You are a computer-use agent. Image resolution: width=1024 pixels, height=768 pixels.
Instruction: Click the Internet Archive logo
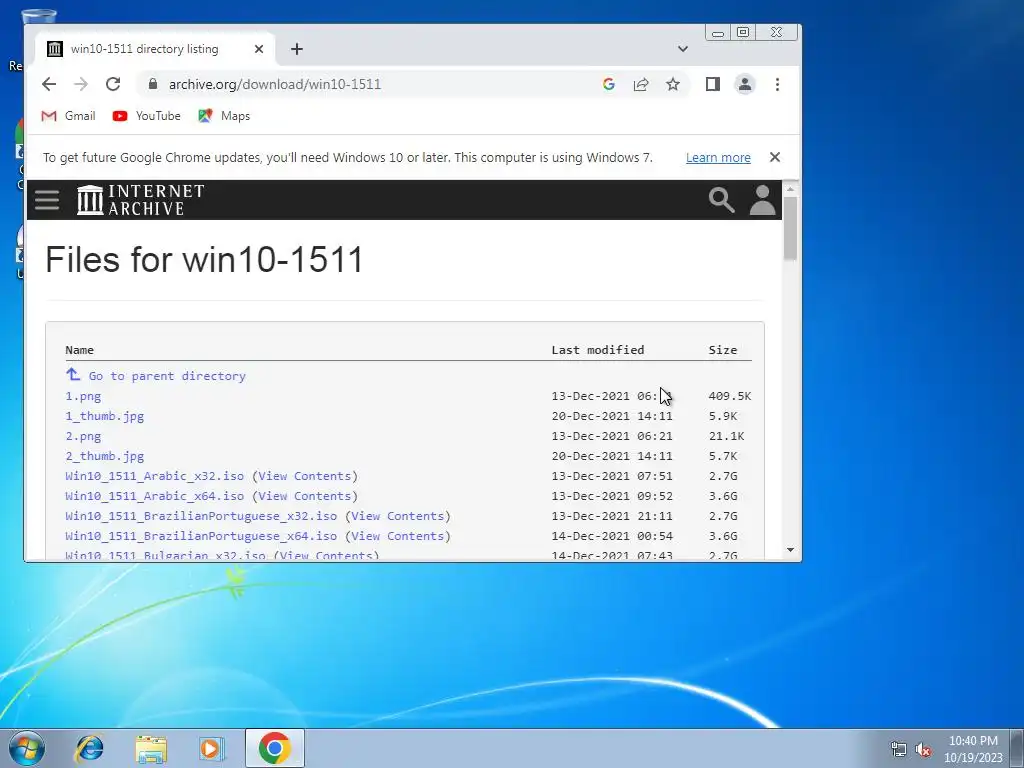[x=140, y=200]
